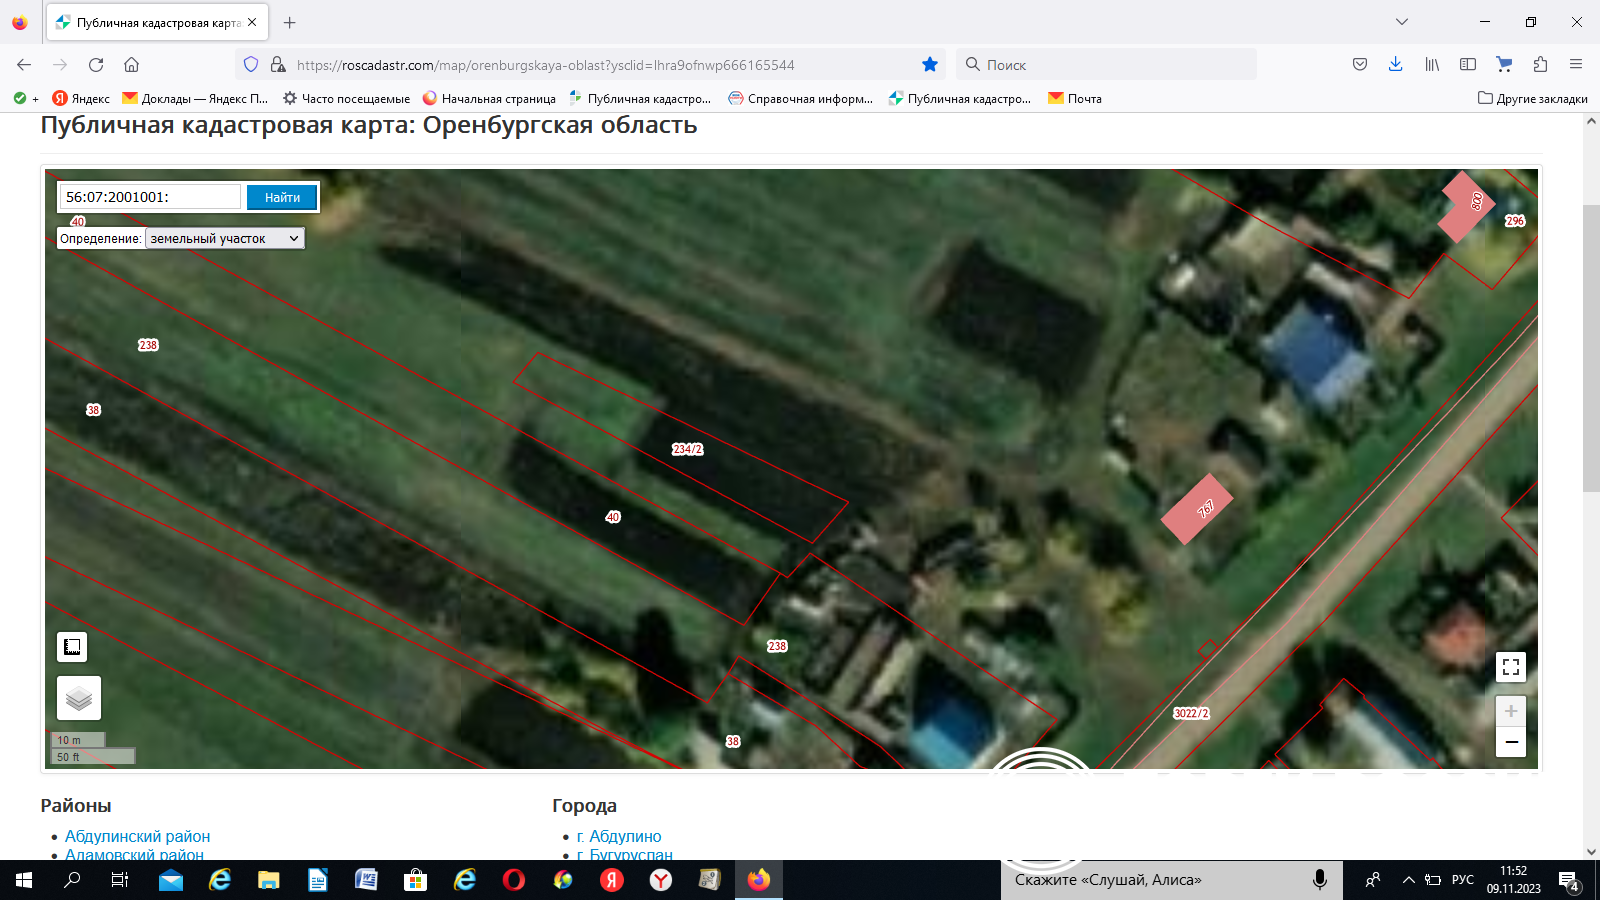1600x900 pixels.
Task: Zoom out the cadastral map
Action: pos(1511,742)
